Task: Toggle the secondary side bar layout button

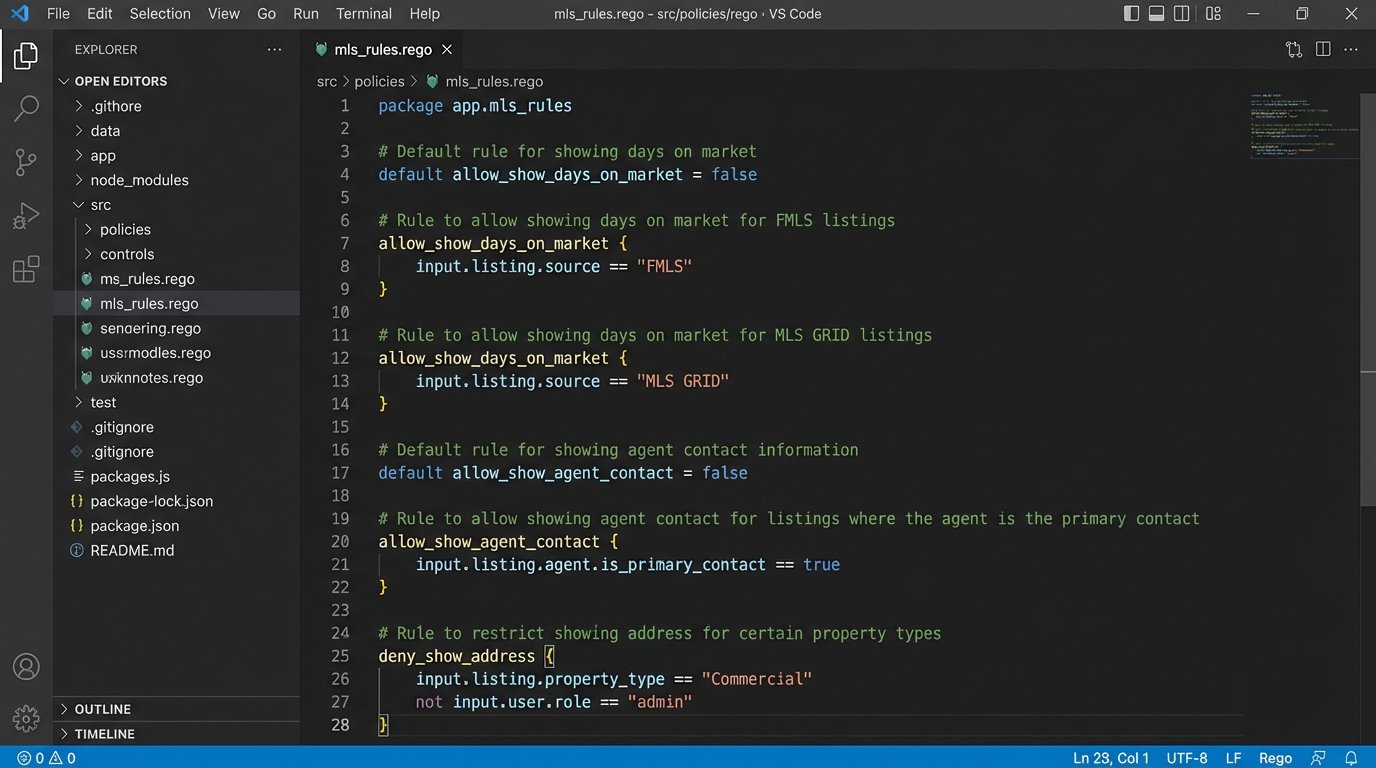Action: point(1181,14)
